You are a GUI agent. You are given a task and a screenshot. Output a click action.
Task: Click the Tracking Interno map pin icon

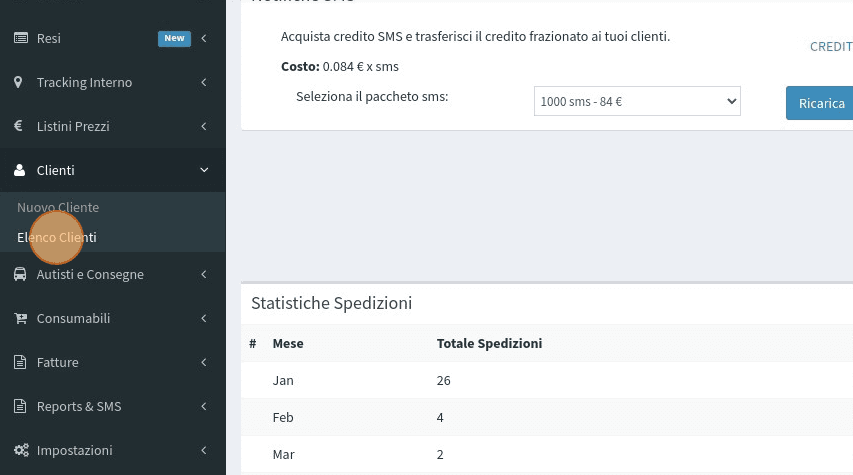[x=18, y=82]
